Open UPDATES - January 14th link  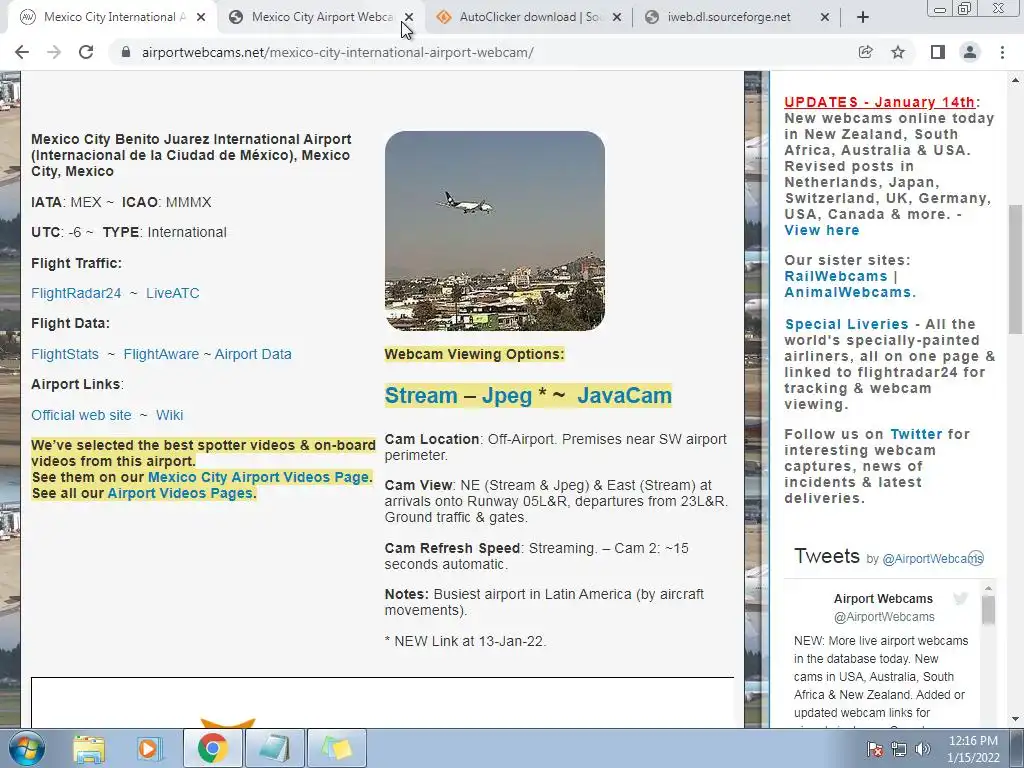(880, 103)
